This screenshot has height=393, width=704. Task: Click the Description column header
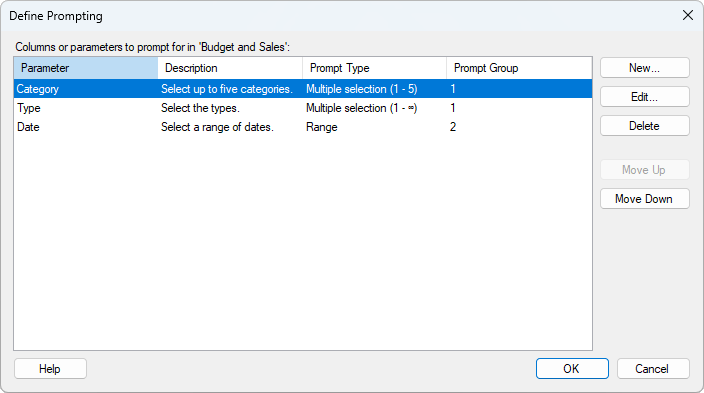pos(230,68)
